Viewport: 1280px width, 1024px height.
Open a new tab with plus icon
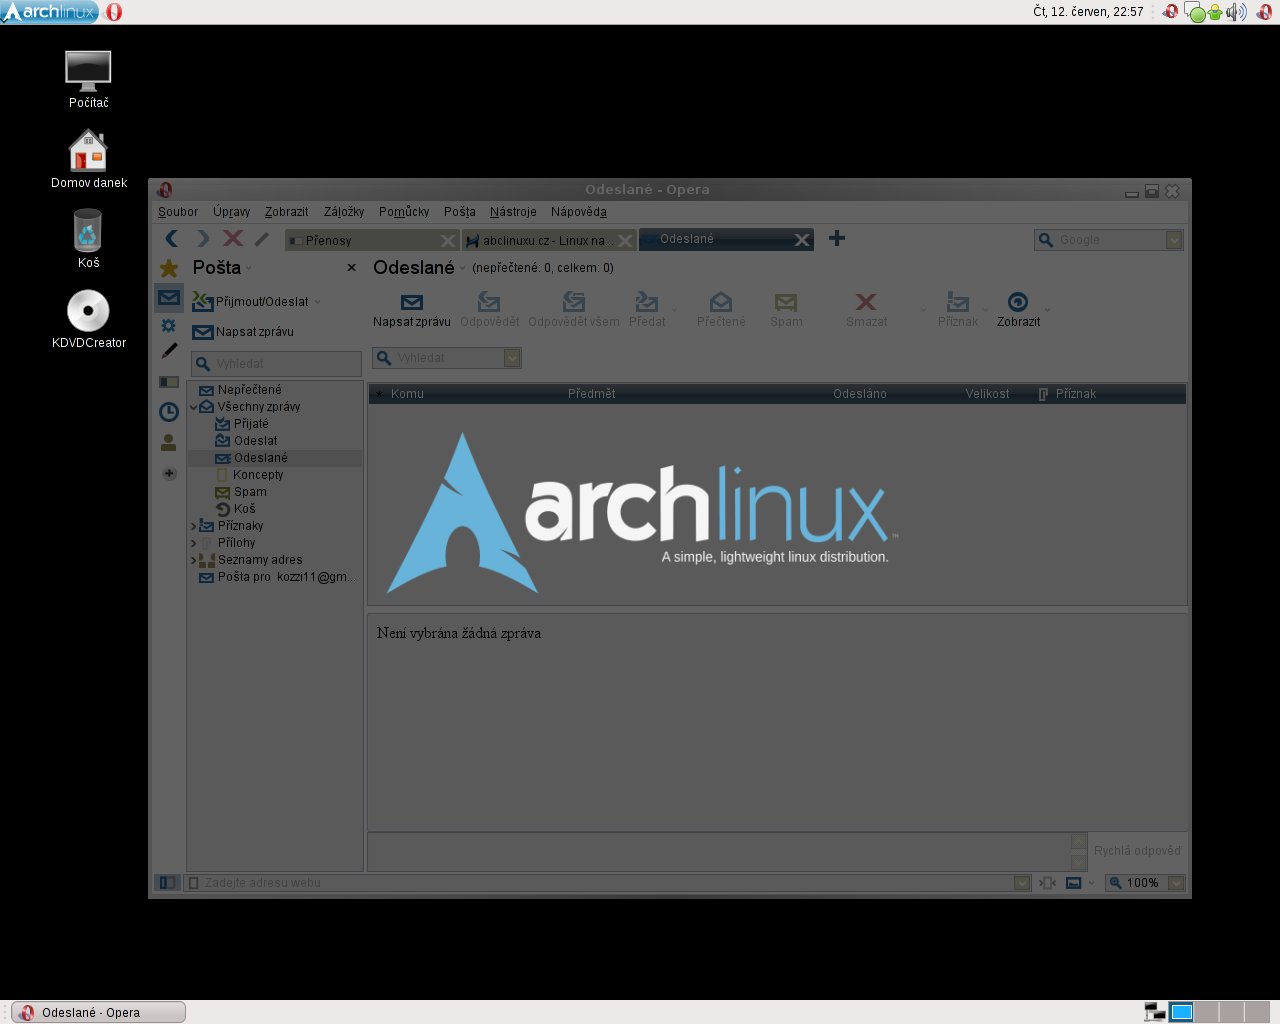(x=837, y=238)
